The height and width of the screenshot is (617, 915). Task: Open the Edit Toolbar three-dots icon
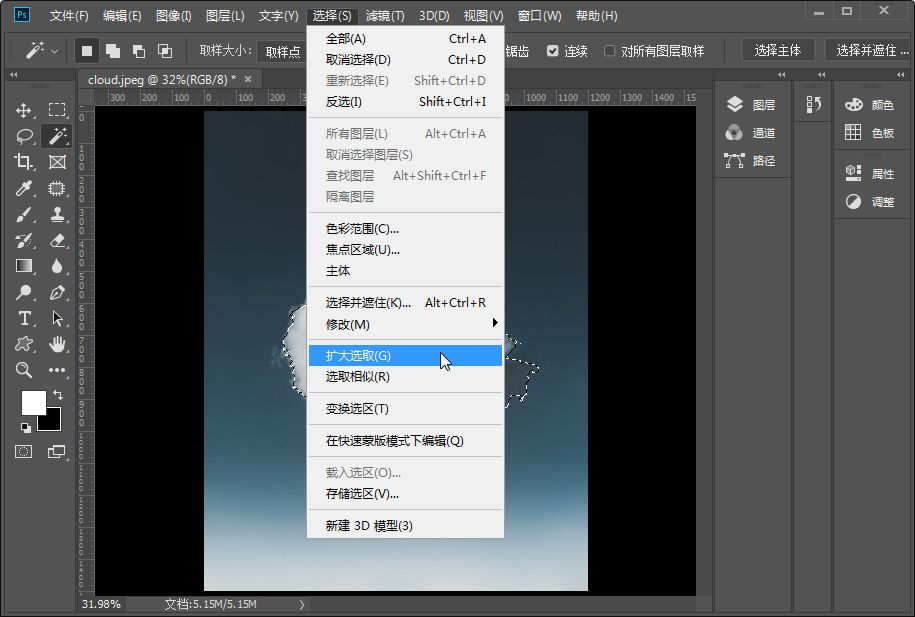[57, 369]
